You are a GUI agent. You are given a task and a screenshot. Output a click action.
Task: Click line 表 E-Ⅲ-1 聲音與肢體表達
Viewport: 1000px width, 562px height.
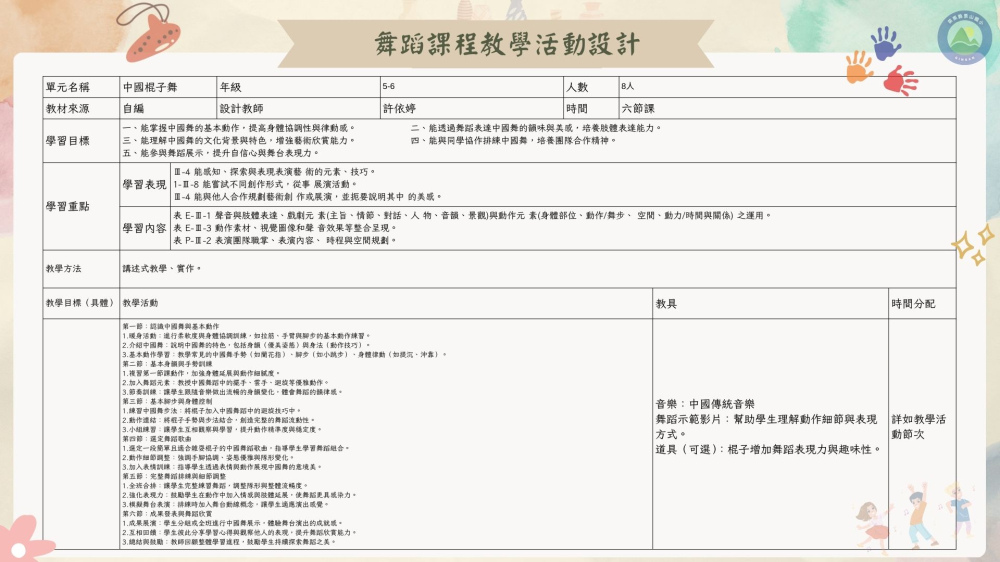pyautogui.click(x=473, y=216)
